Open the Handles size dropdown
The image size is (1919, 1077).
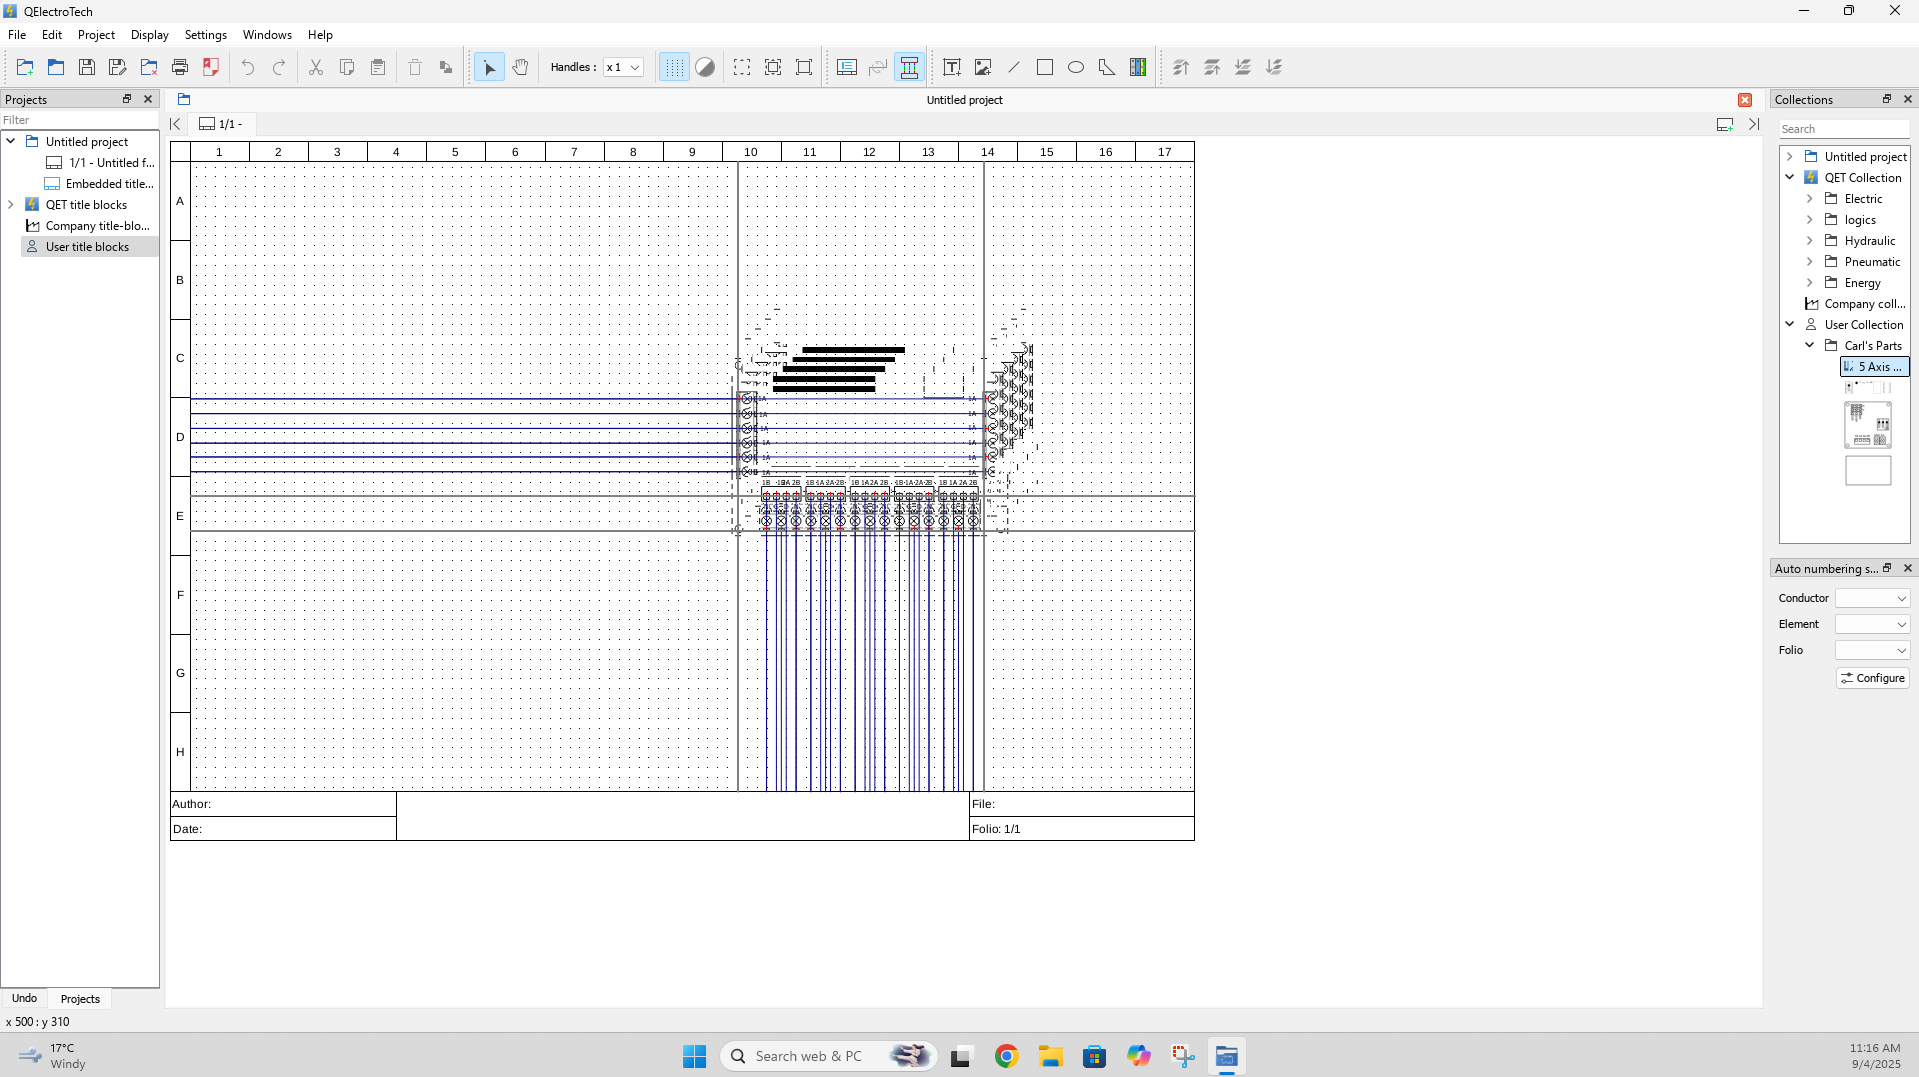(623, 68)
